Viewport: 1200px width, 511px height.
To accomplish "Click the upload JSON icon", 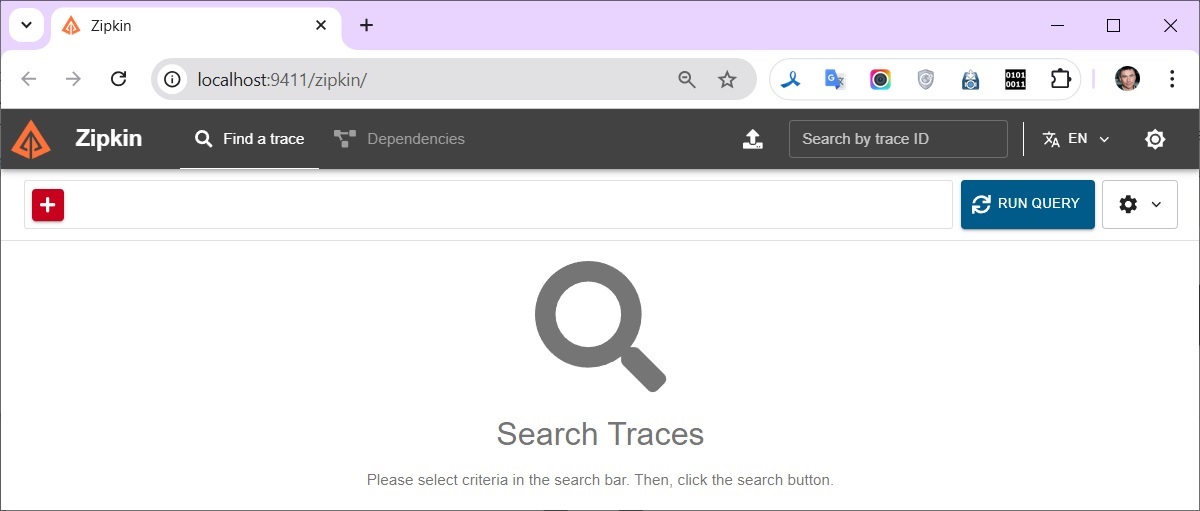I will 753,139.
